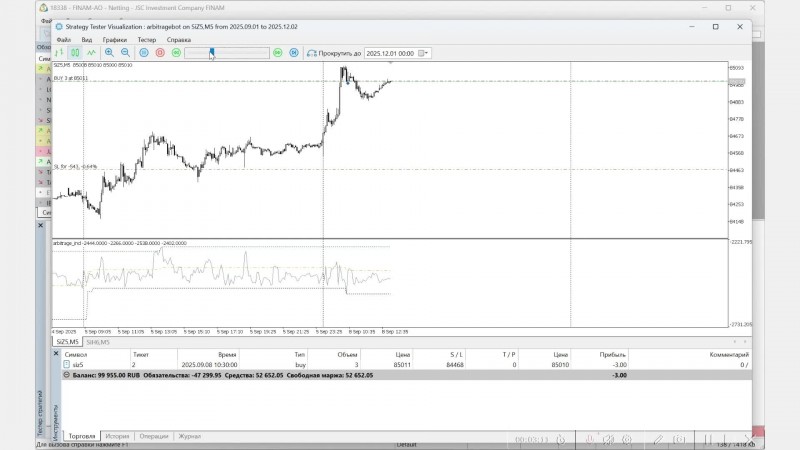Click the 85011 open price cell
The width and height of the screenshot is (800, 450).
click(x=402, y=365)
